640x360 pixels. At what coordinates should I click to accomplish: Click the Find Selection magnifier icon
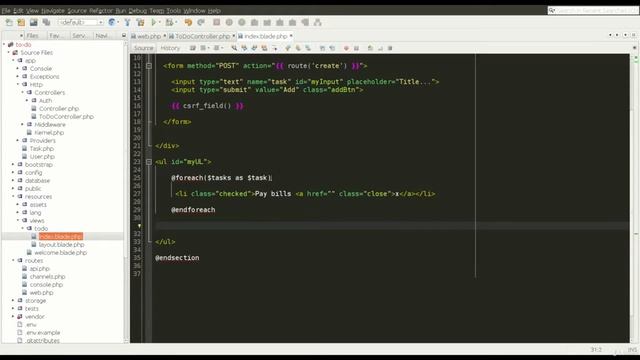click(234, 48)
